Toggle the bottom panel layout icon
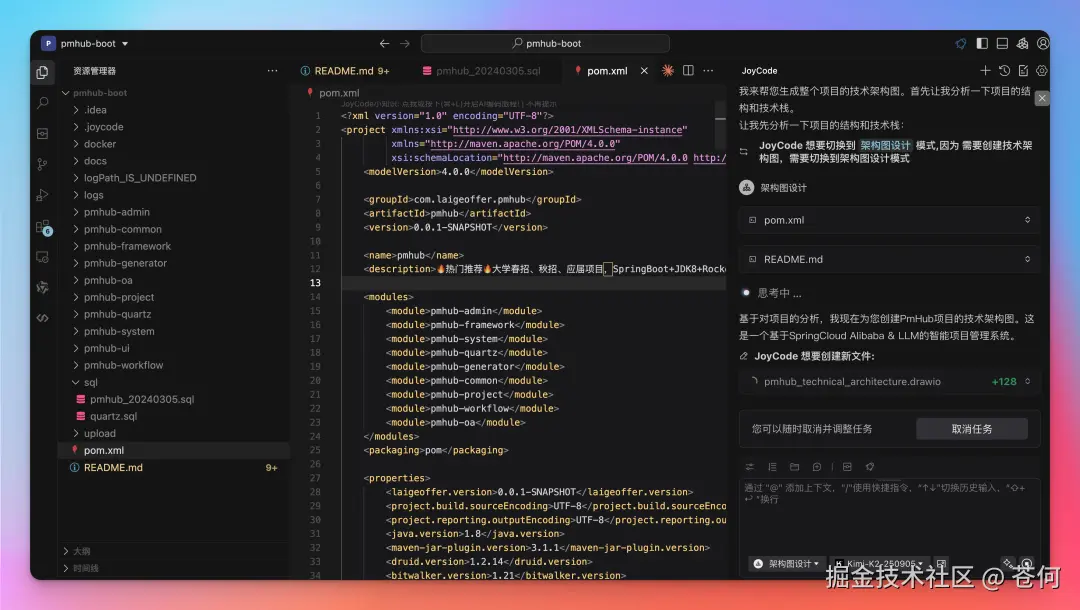1080x610 pixels. [1002, 43]
